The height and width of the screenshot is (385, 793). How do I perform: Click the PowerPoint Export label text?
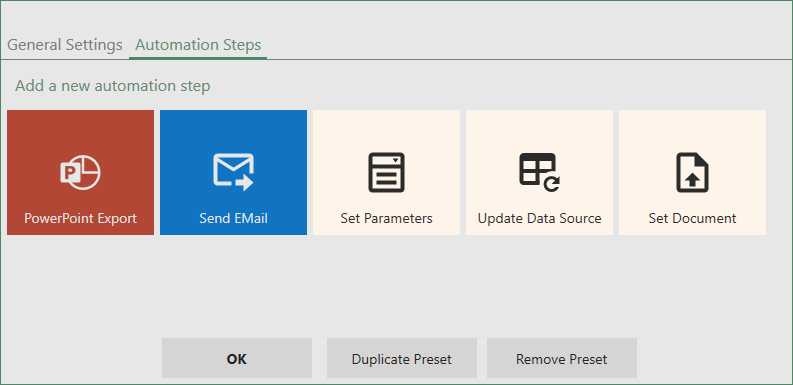tap(80, 219)
